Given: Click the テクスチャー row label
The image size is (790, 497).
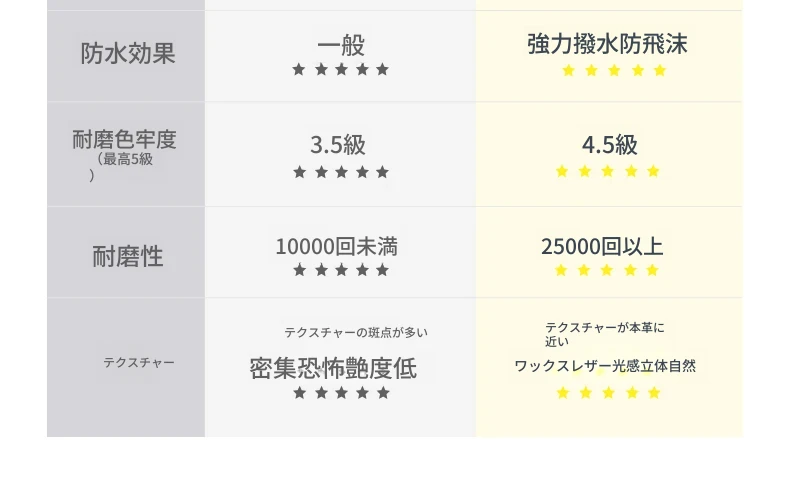Looking at the screenshot, I should tap(139, 362).
